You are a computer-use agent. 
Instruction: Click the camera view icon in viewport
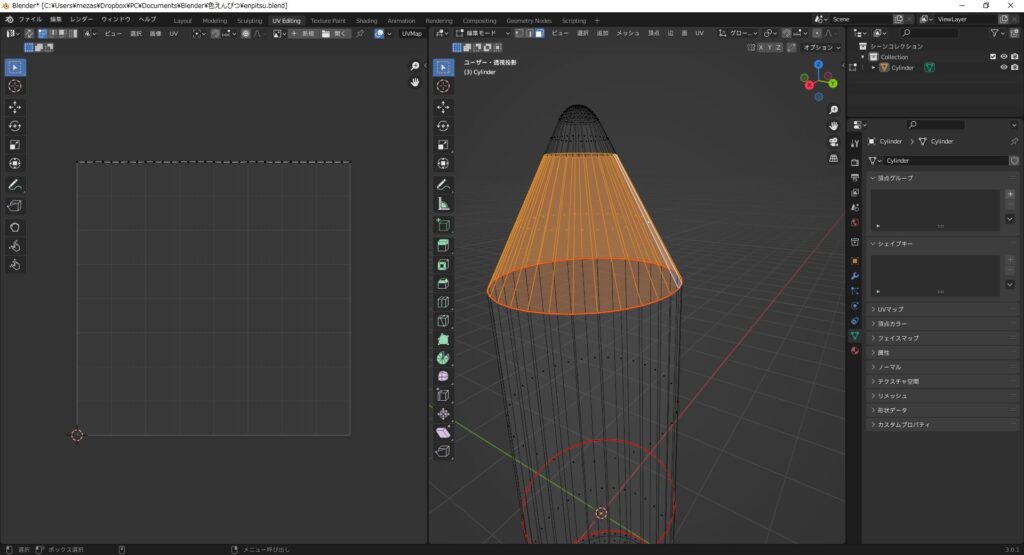pos(834,141)
